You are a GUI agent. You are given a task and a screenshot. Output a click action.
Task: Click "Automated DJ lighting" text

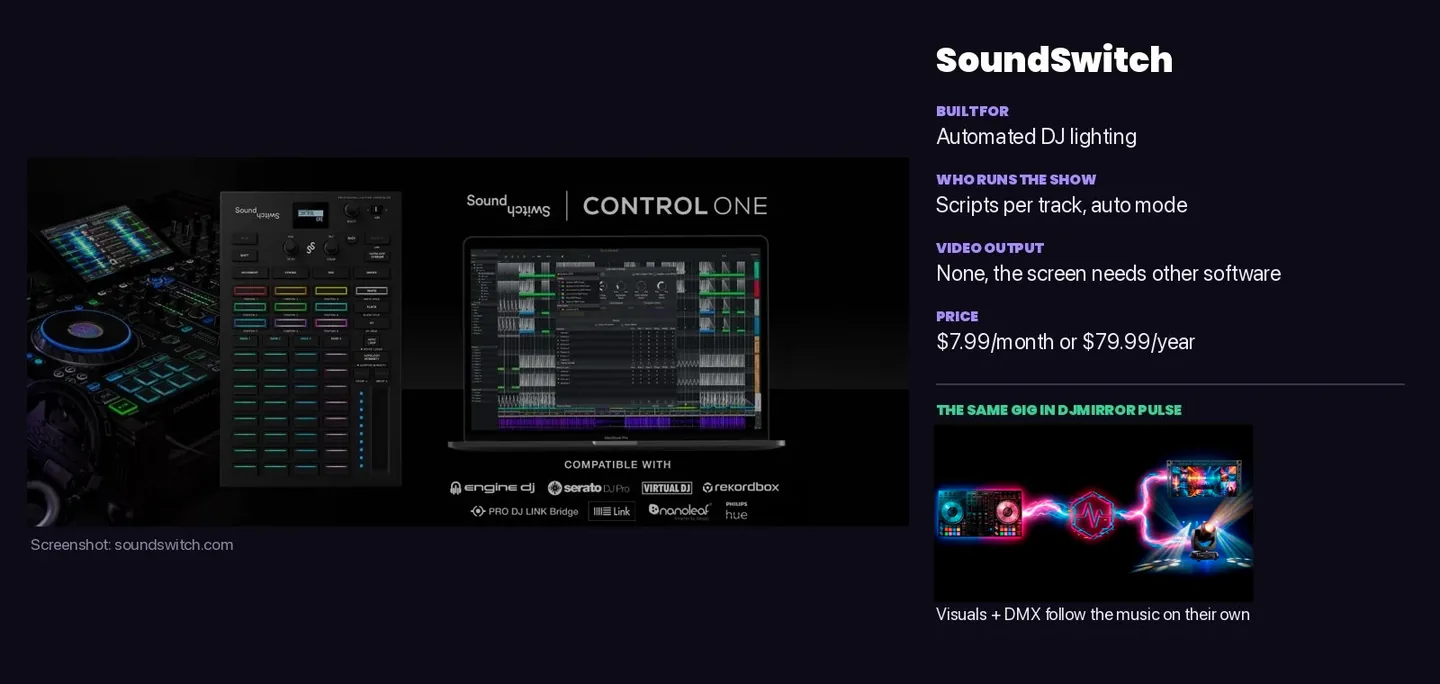coord(1036,137)
